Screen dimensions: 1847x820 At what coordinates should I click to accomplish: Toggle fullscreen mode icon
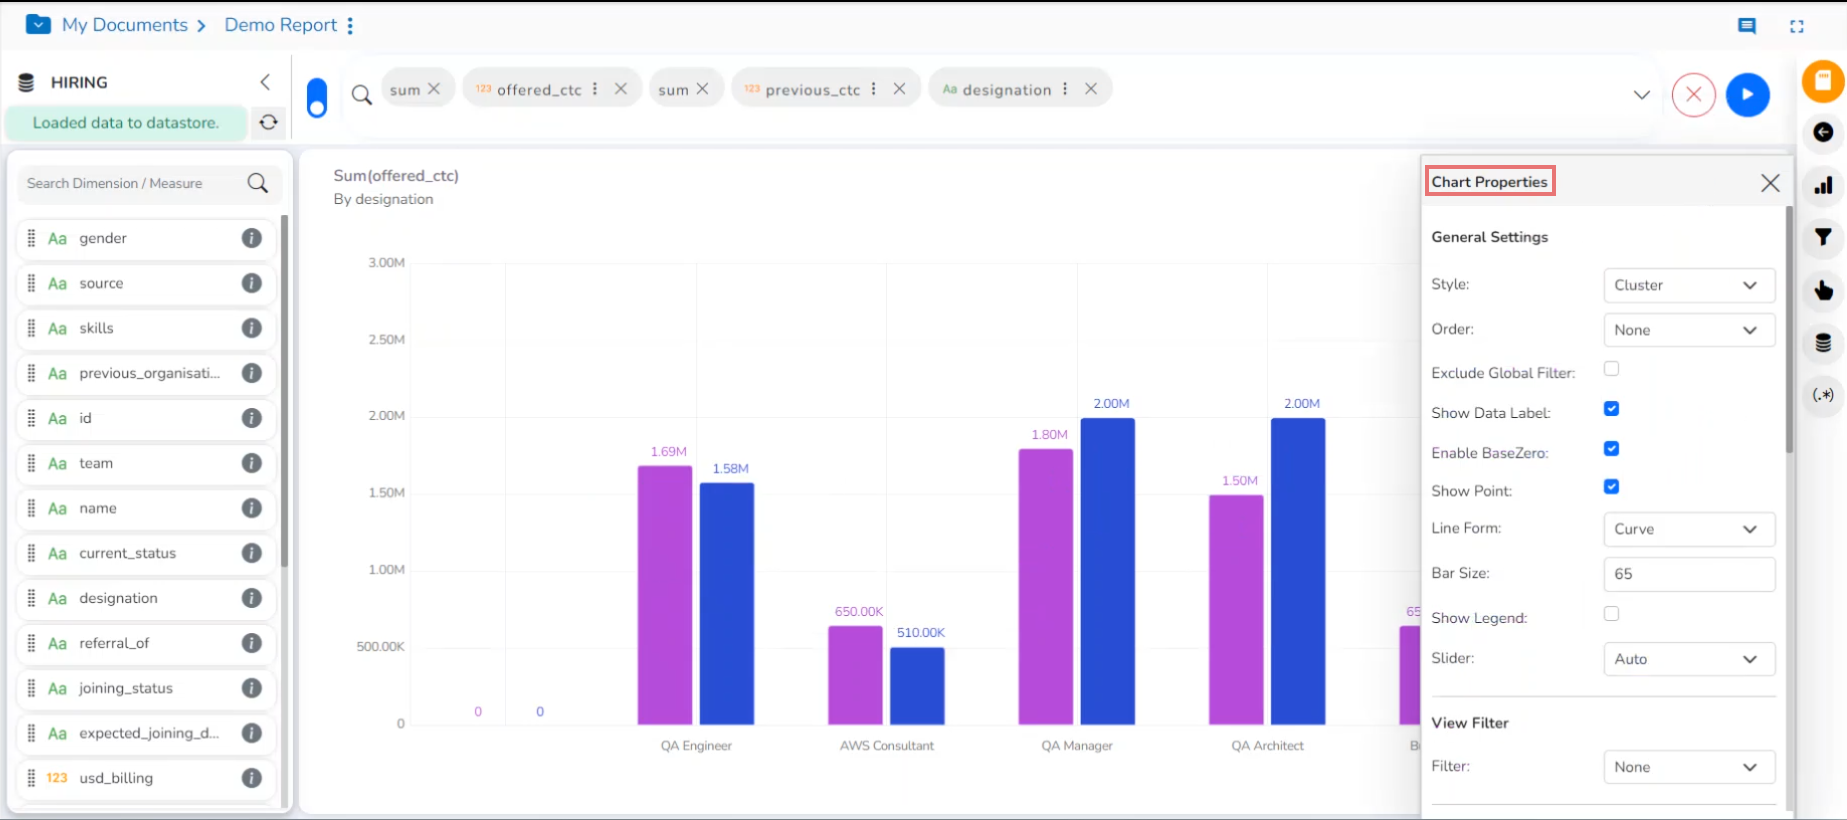point(1797,26)
